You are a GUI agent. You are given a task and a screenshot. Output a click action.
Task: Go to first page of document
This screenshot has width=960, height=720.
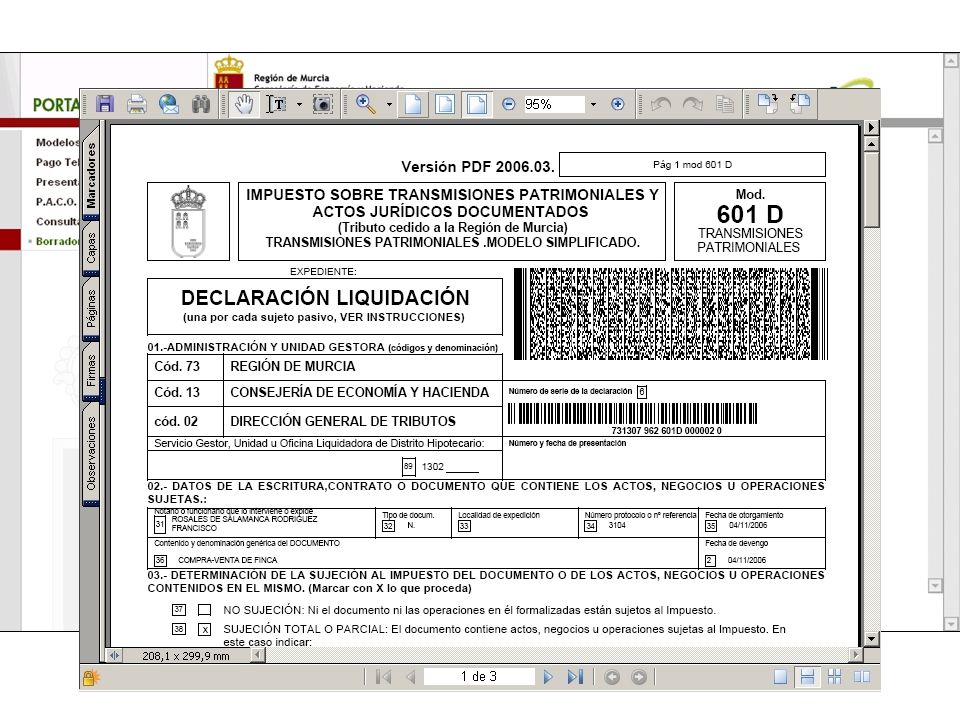coord(384,677)
